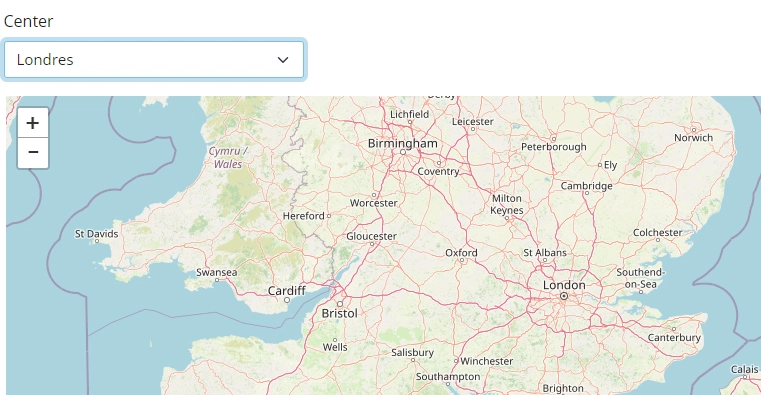Click the Peterborough city marker

tap(553, 139)
